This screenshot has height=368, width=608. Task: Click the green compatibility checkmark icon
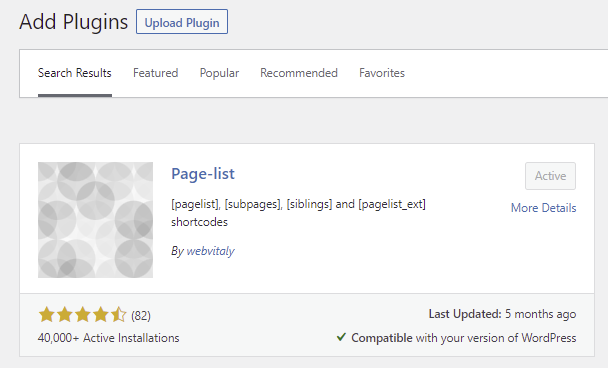click(x=341, y=337)
